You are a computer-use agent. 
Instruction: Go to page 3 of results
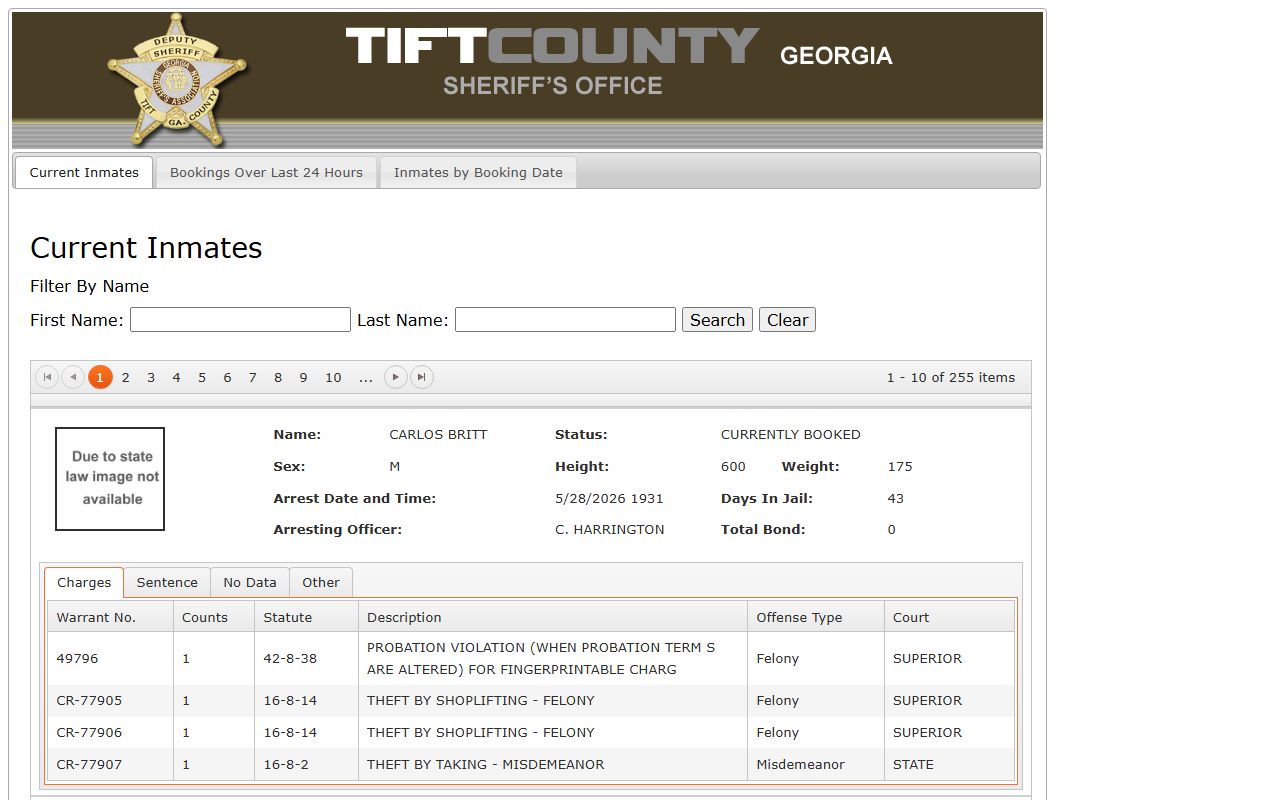151,377
